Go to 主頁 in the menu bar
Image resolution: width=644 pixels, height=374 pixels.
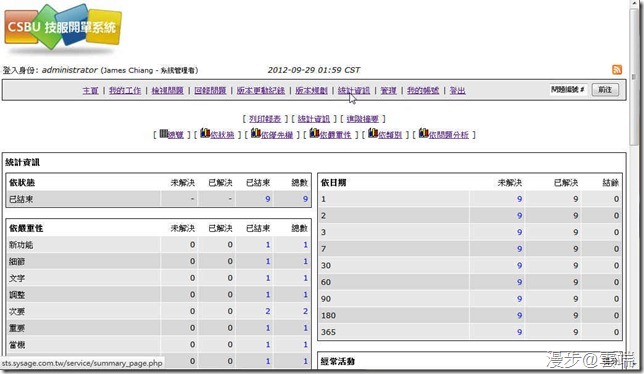(x=90, y=90)
